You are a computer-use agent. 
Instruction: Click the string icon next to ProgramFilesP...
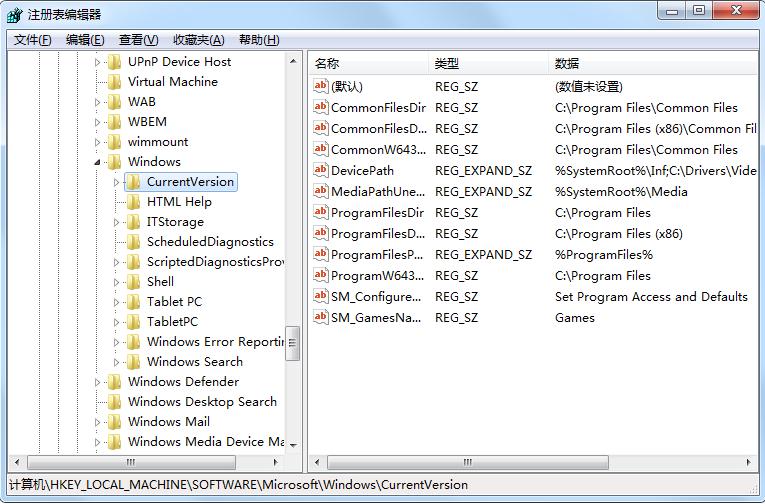tap(321, 254)
